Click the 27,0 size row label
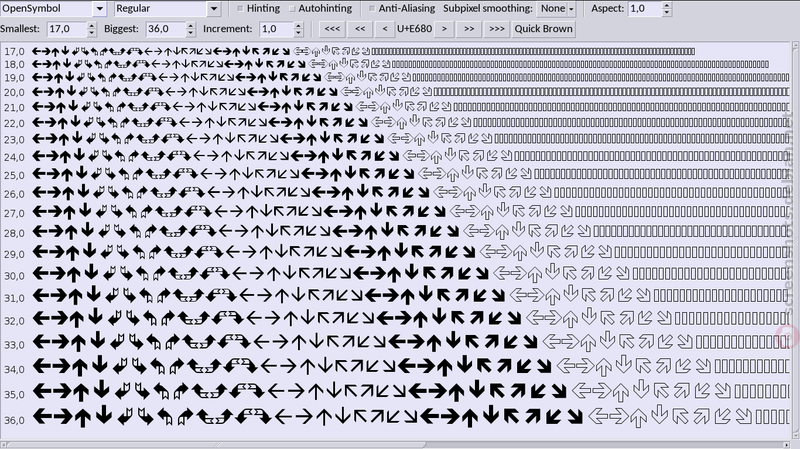 click(x=14, y=213)
